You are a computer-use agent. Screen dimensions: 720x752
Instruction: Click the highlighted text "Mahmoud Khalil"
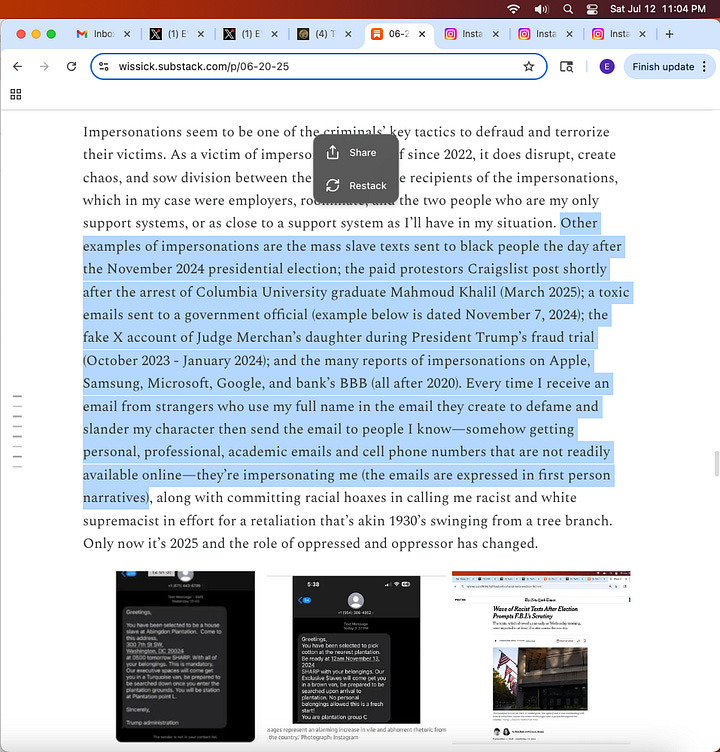click(x=443, y=292)
